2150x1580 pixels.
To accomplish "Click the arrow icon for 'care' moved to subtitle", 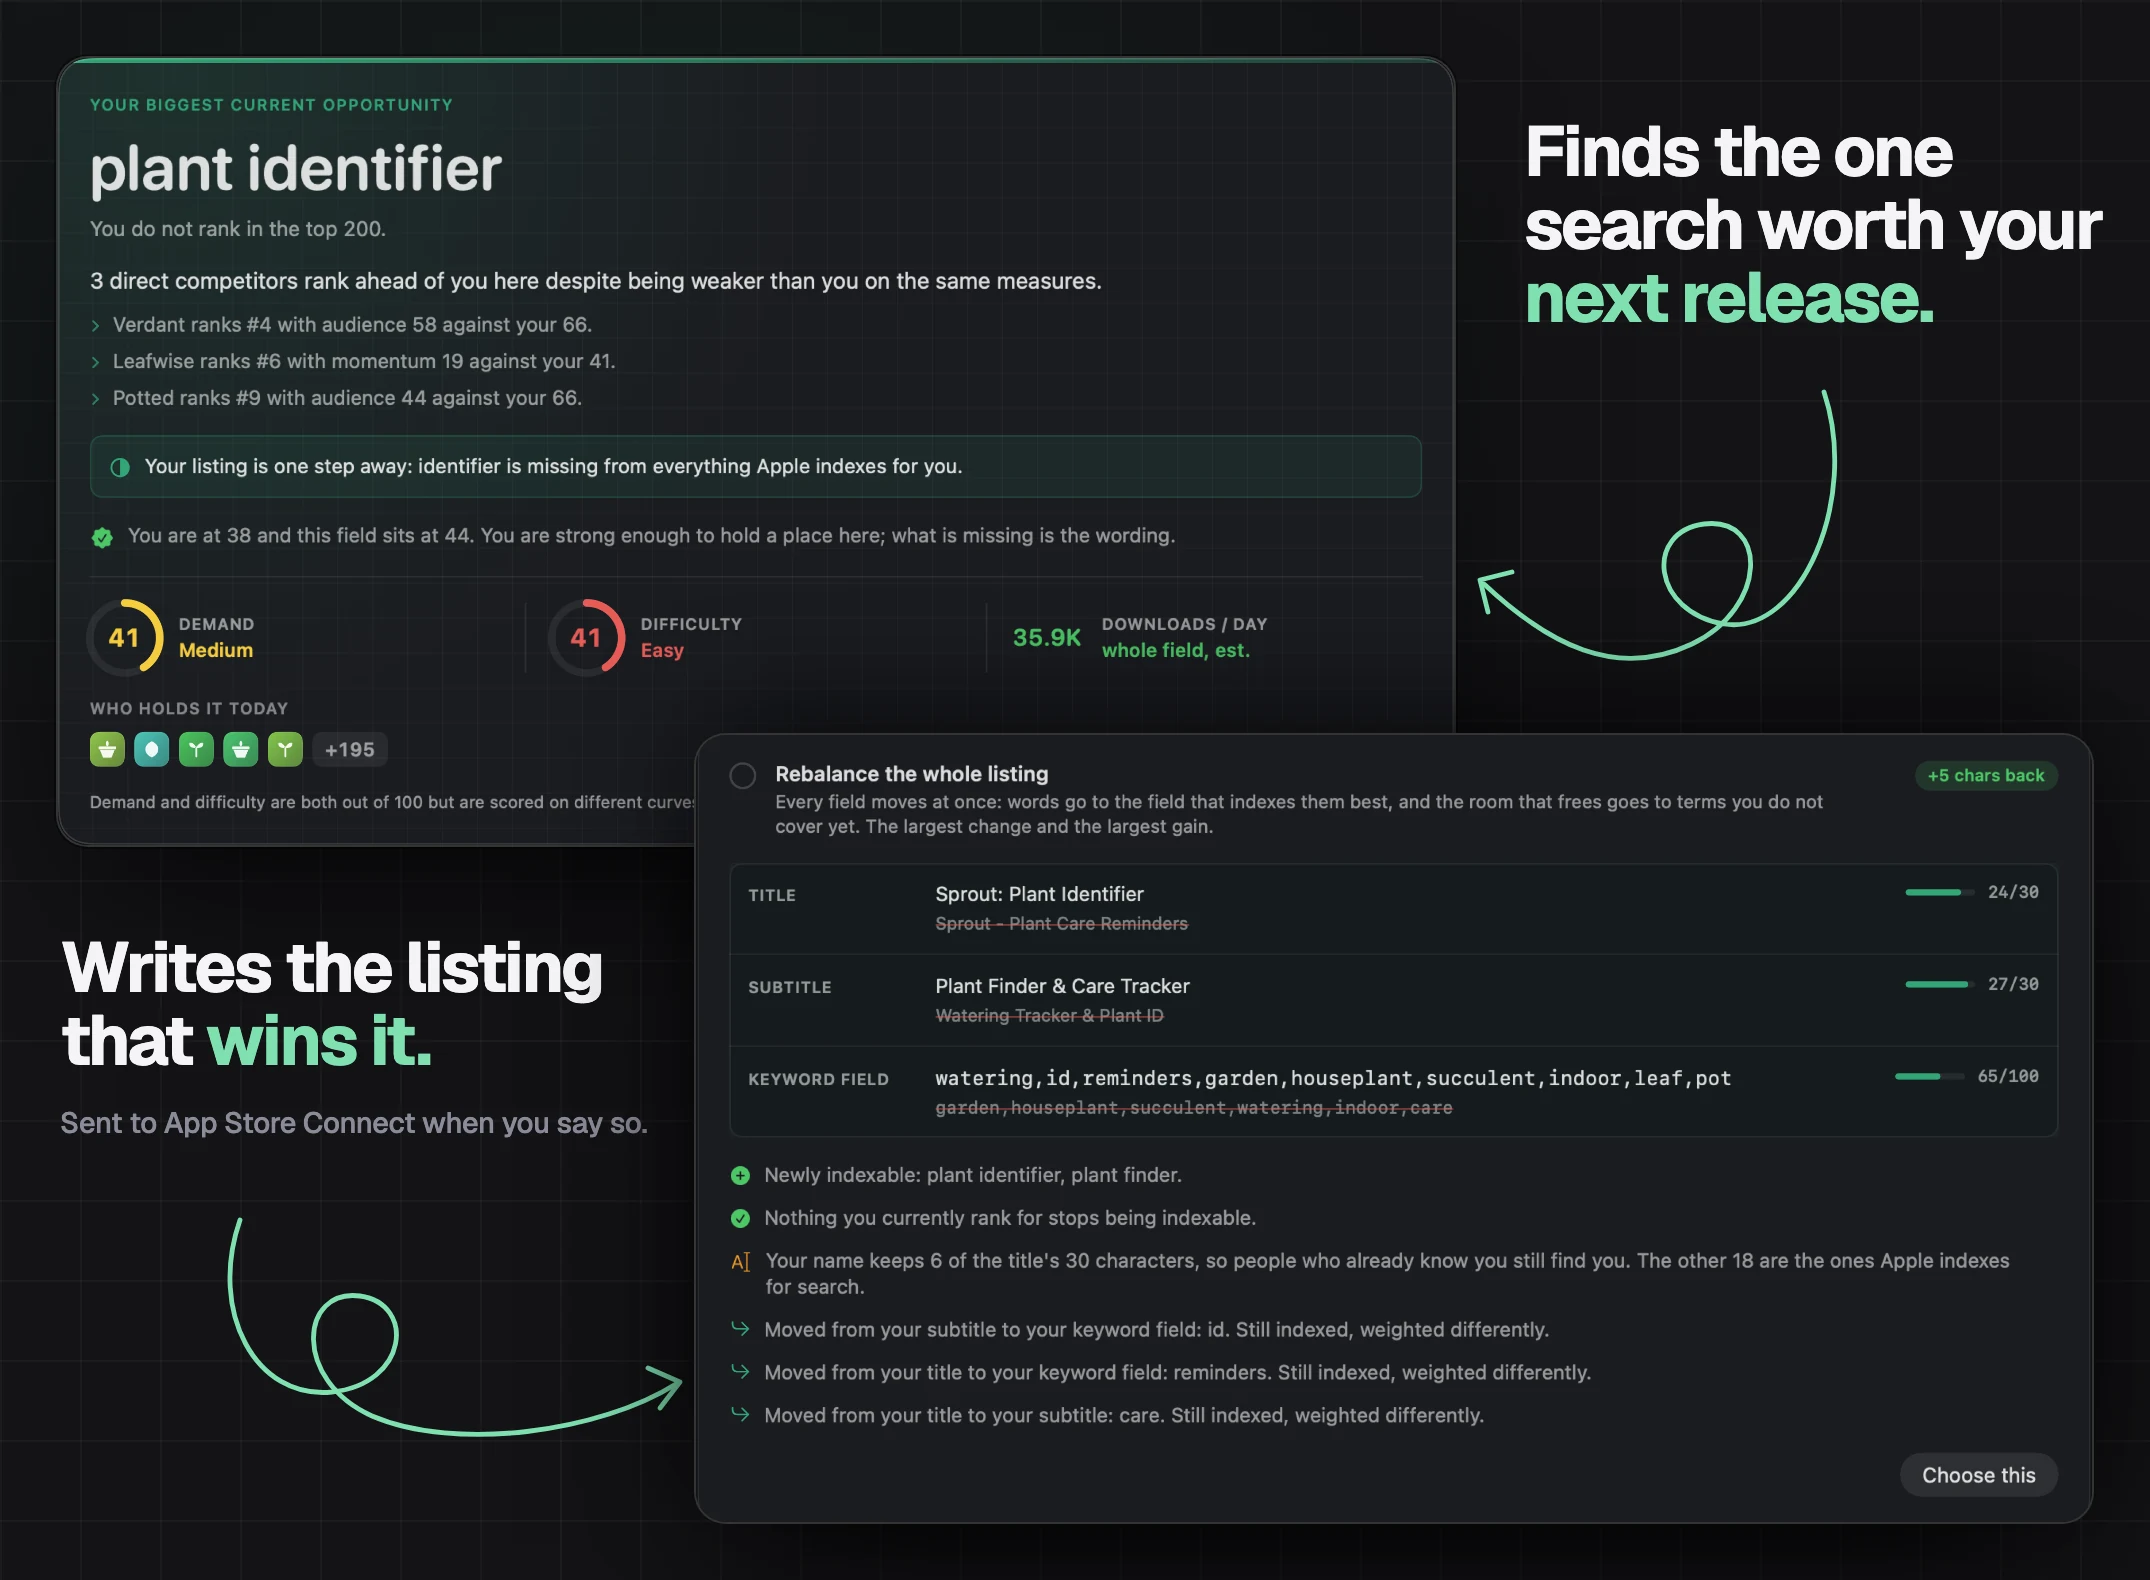I will point(740,1414).
